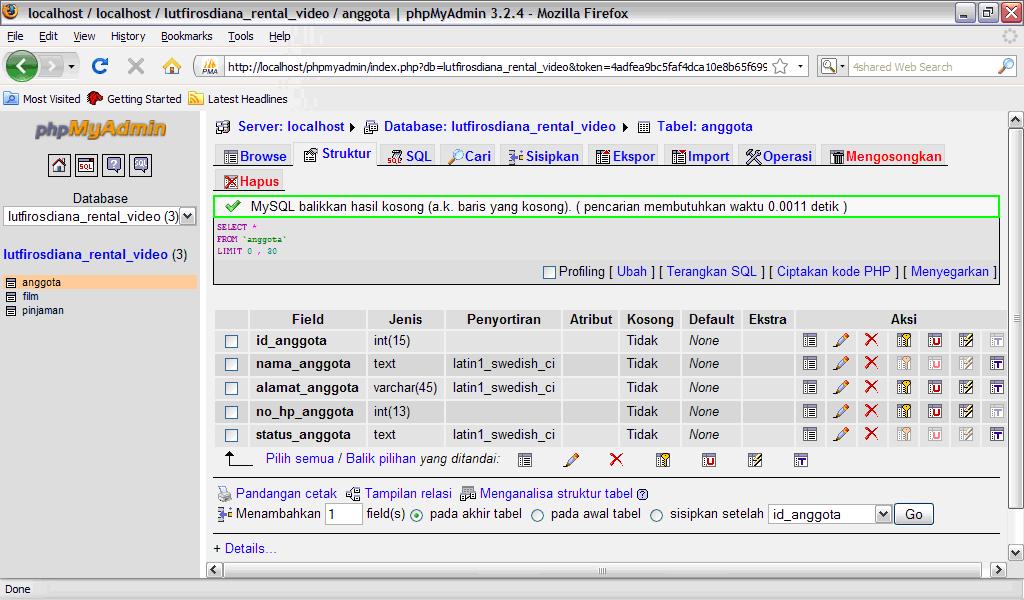This screenshot has height=600, width=1024.
Task: Tick the no_hp_anggota checkbox
Action: [x=231, y=413]
